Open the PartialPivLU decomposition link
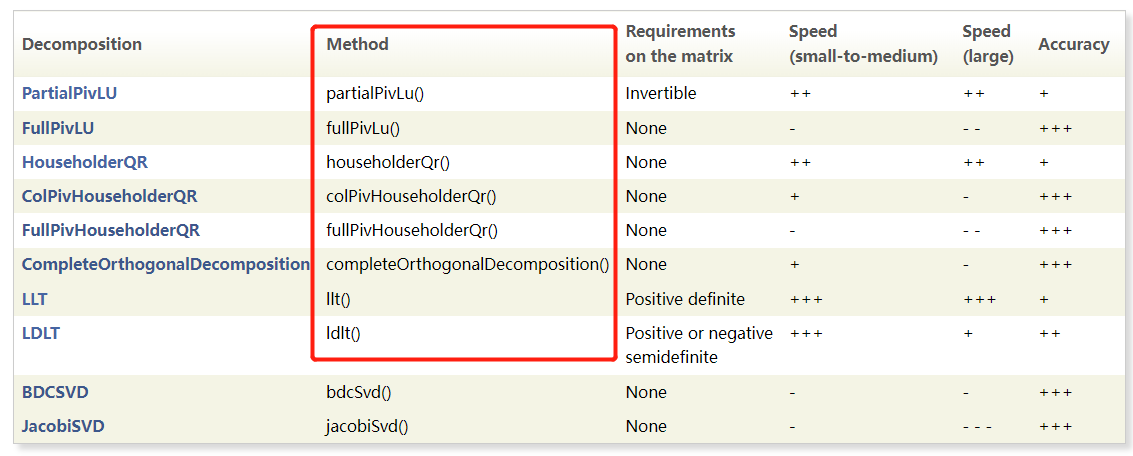 point(70,93)
